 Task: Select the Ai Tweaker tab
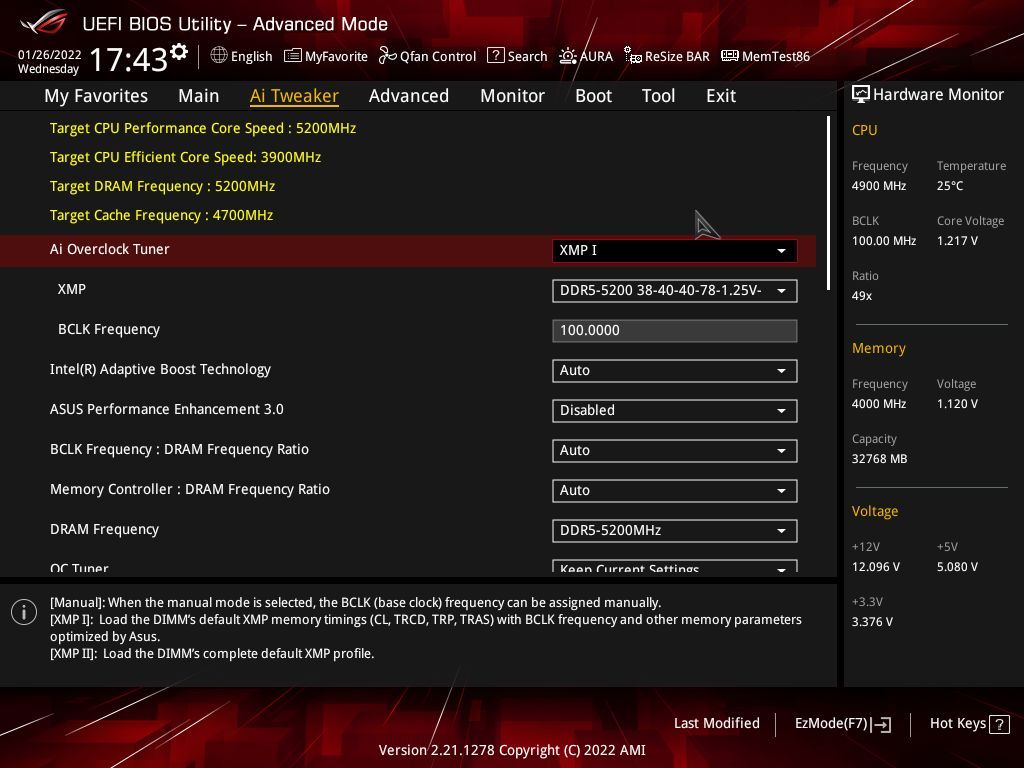click(295, 96)
